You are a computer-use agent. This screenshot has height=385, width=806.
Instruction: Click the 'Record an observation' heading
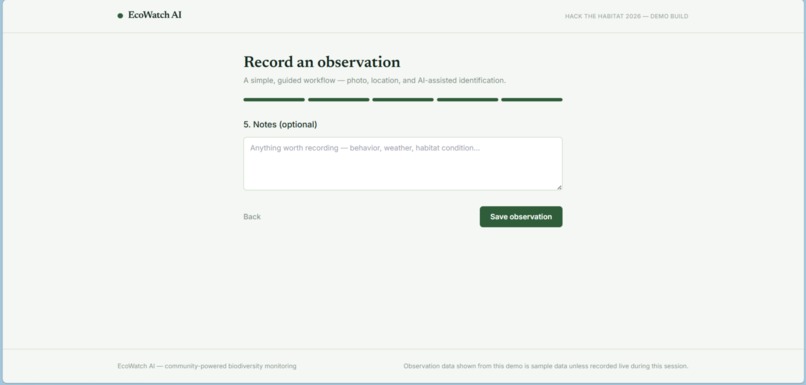322,62
